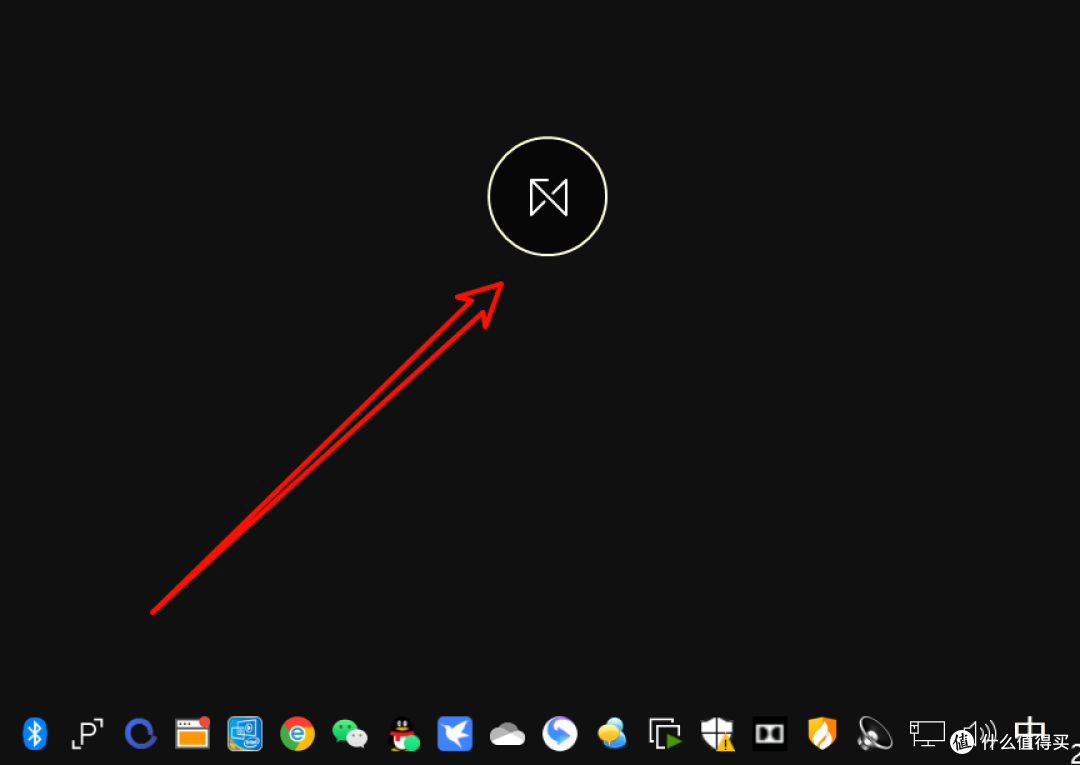Viewport: 1080px width, 765px height.
Task: Click the network monitor tray icon
Action: coord(927,734)
